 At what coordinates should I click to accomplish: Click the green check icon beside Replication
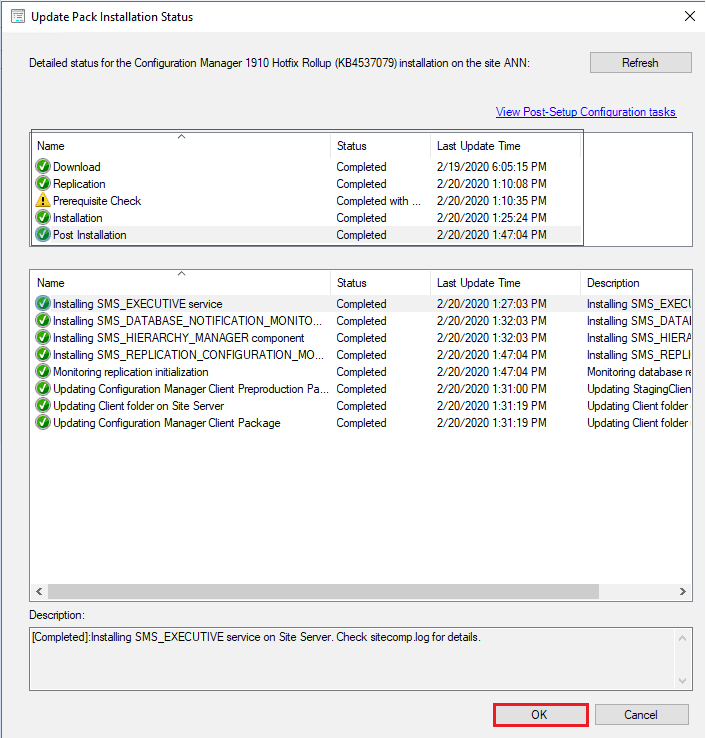coord(43,183)
